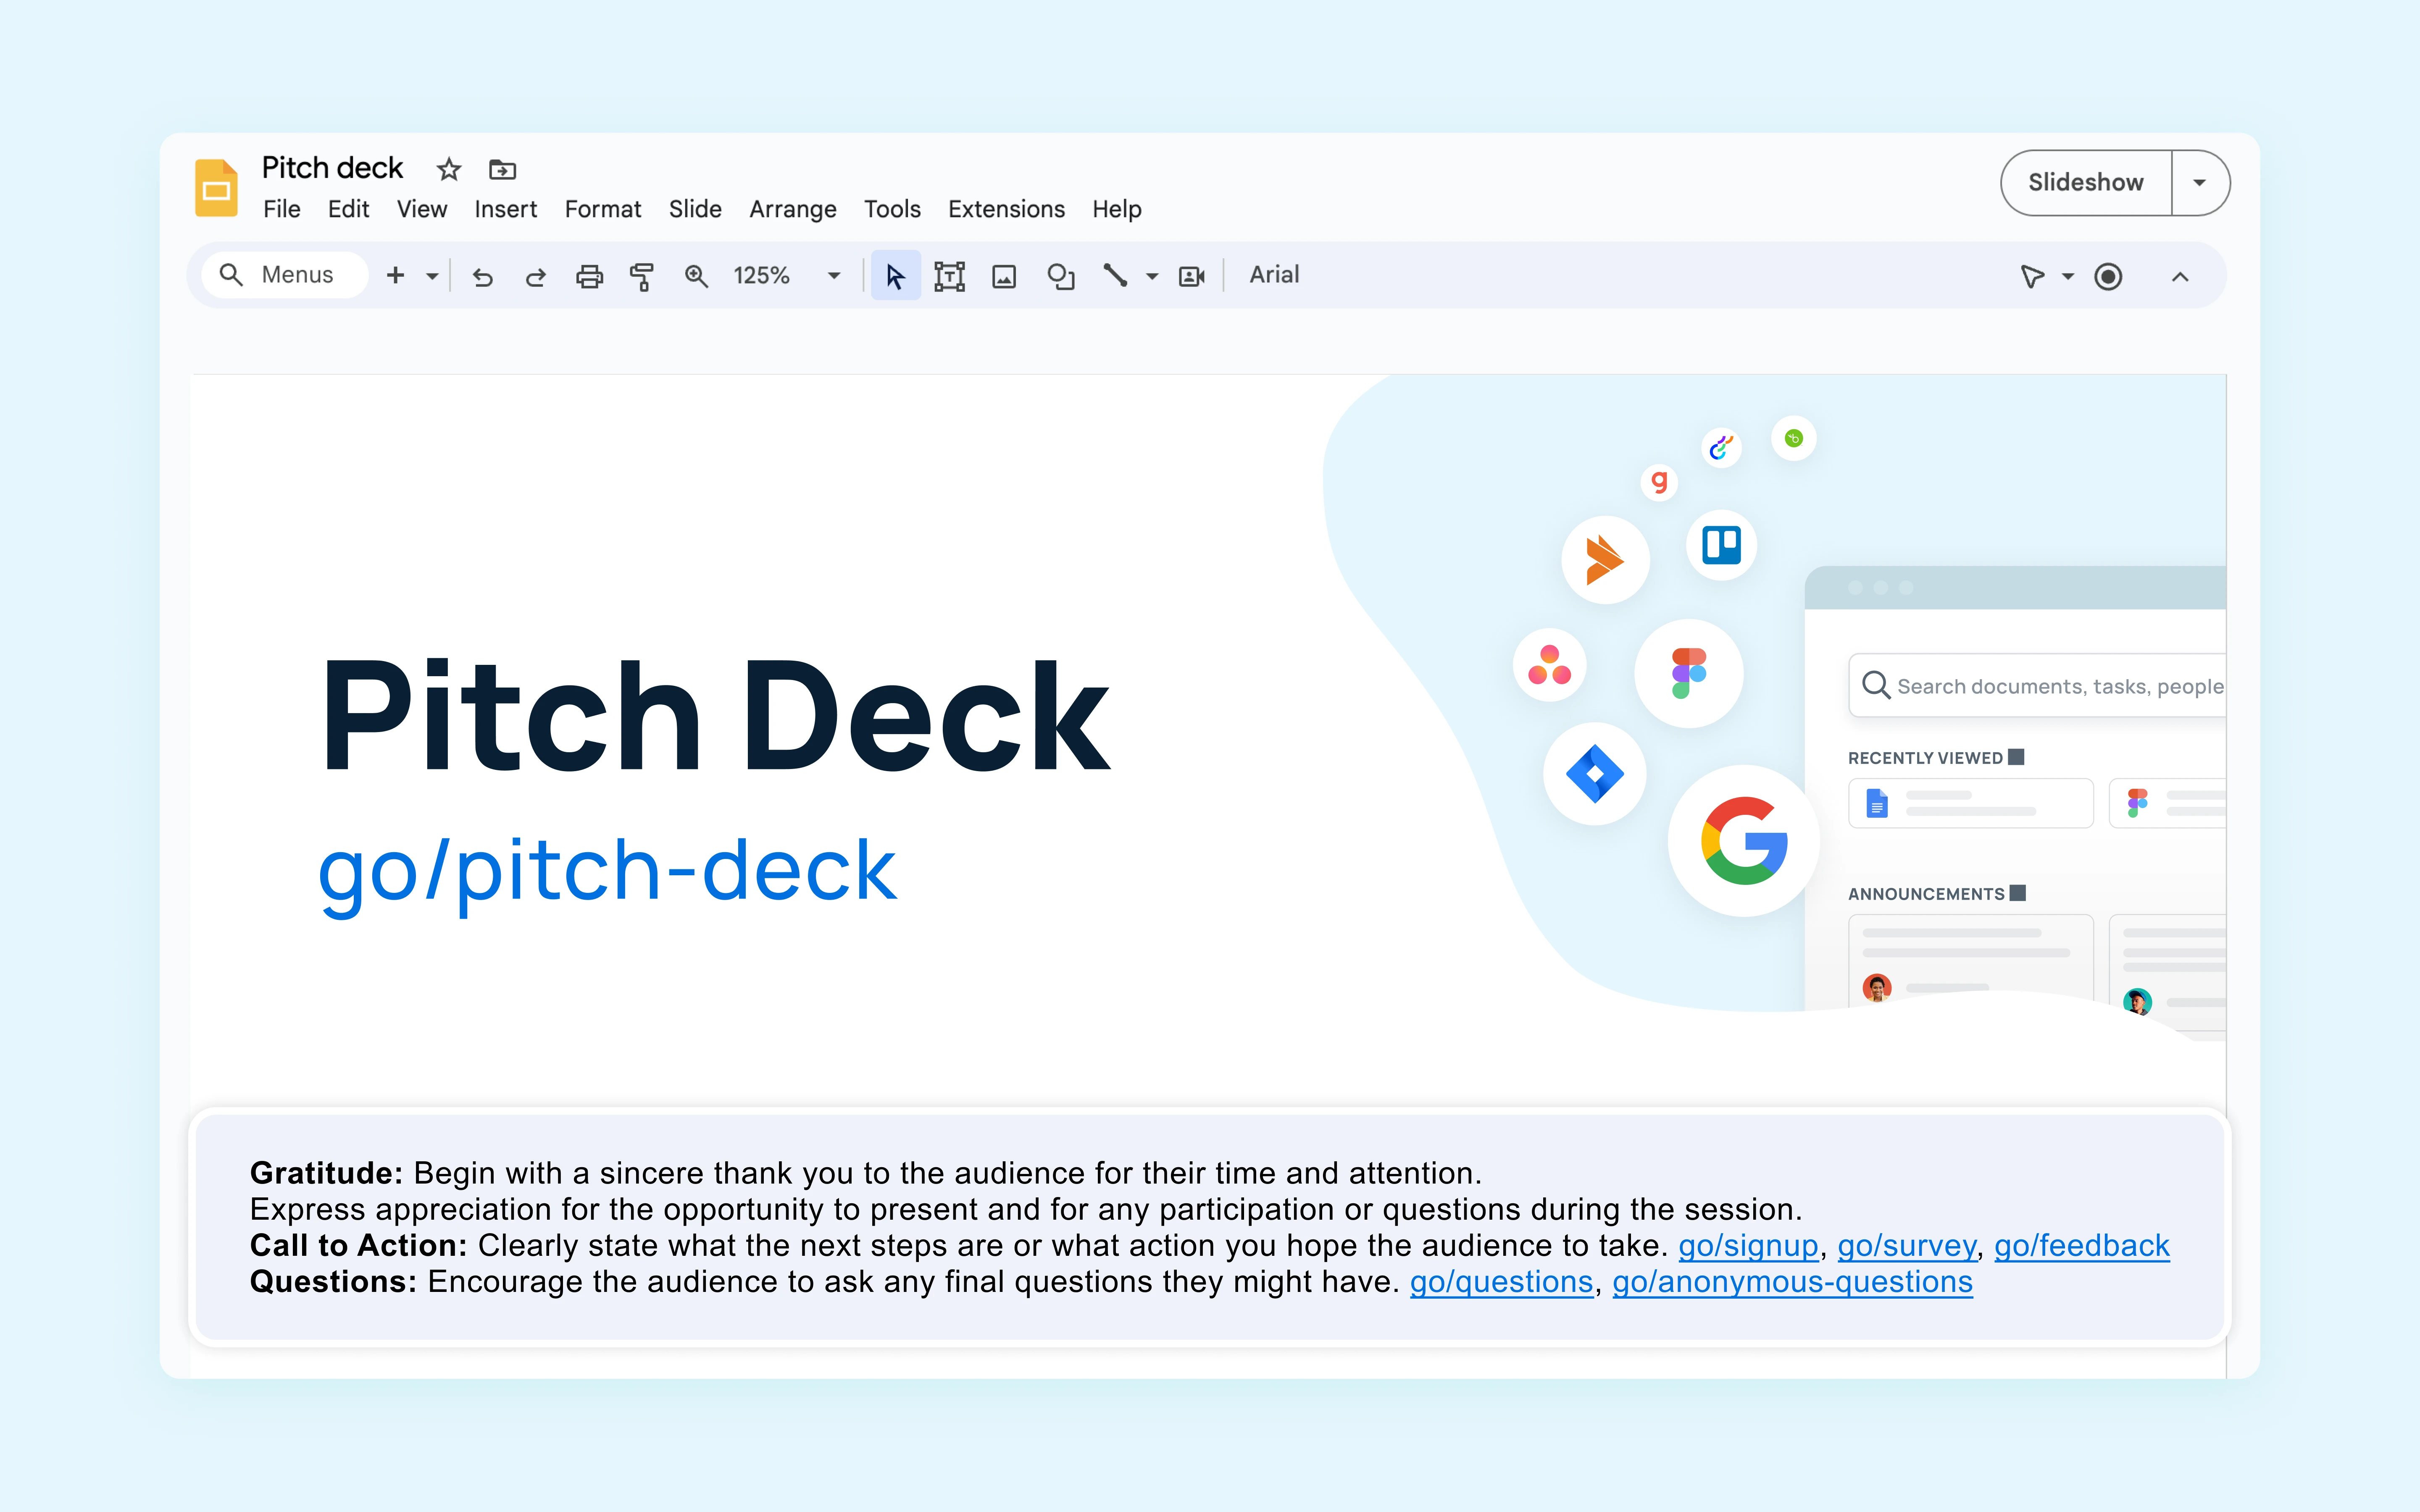Screen dimensions: 2420x1512
Task: Click the Zoom magnifier icon
Action: [697, 276]
